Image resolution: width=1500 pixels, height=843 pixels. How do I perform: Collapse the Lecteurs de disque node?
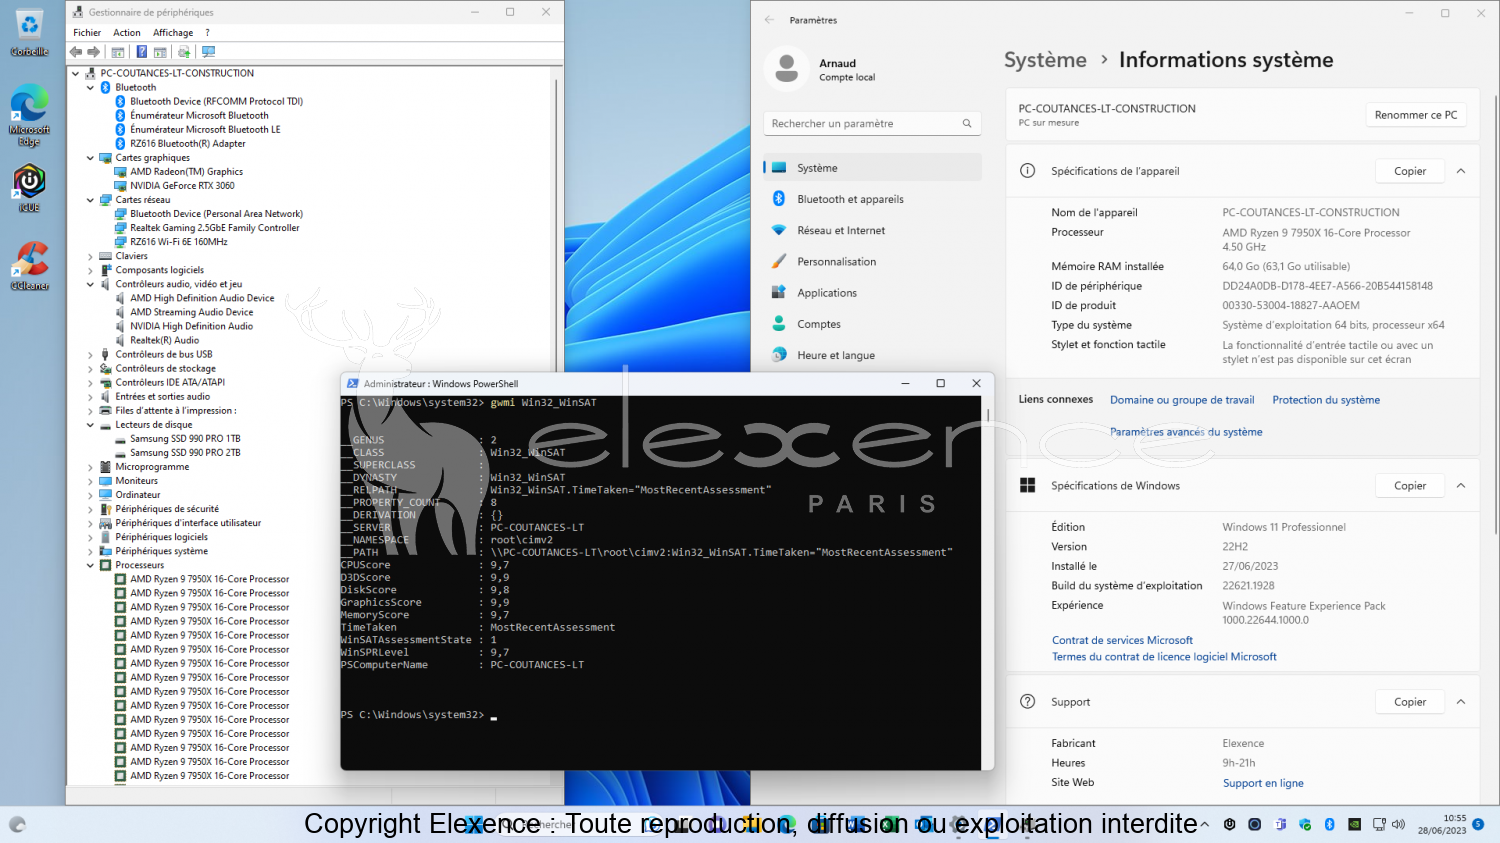point(90,425)
